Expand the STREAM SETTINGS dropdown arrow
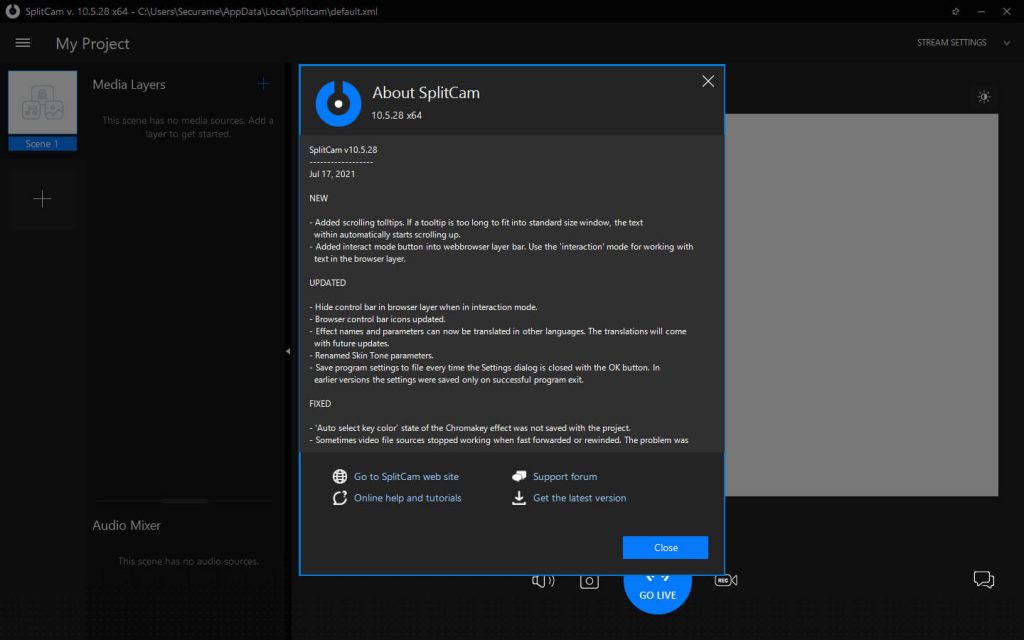Viewport: 1024px width, 640px height. pos(1006,43)
